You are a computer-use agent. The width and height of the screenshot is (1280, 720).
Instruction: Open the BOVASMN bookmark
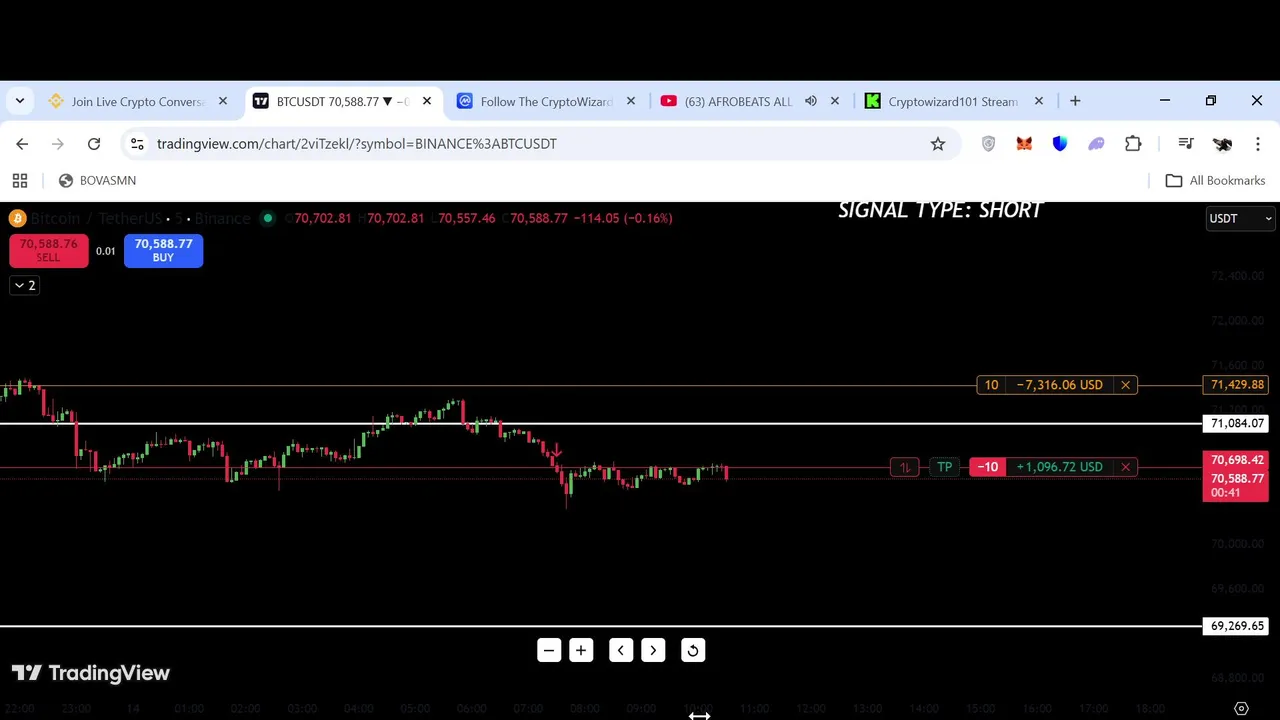[x=97, y=181]
